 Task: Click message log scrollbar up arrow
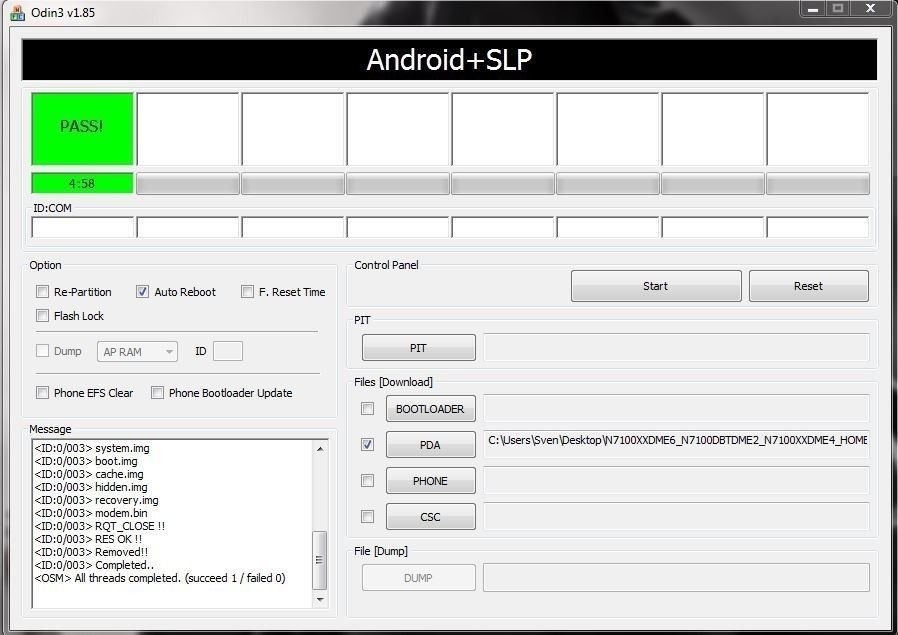[320, 448]
